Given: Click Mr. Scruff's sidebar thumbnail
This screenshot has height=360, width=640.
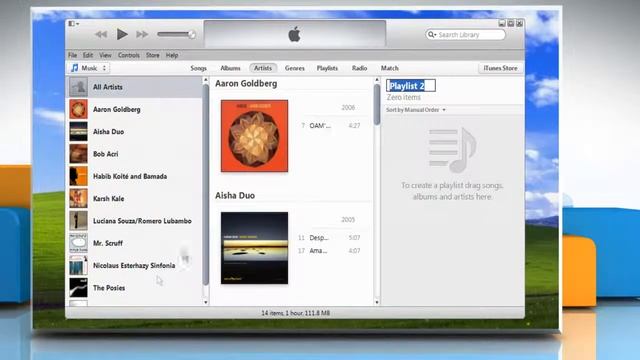Looking at the screenshot, I should (78, 243).
